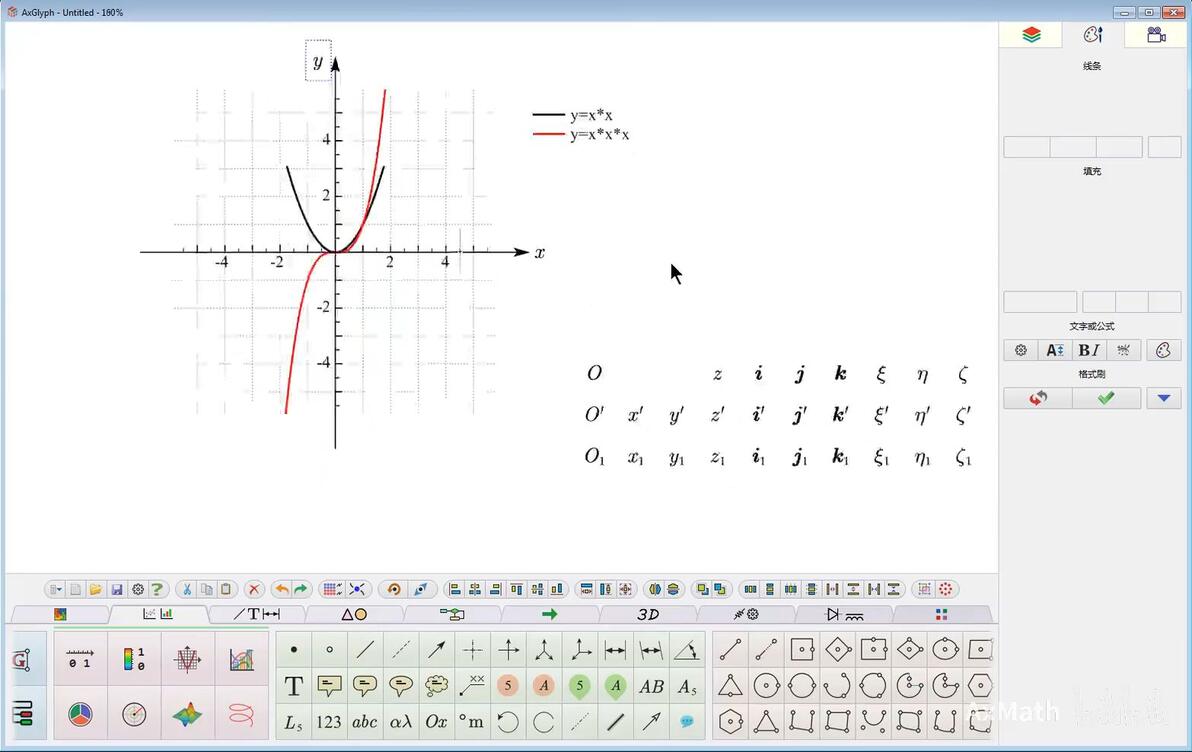Insert a 2D function plot
The height and width of the screenshot is (752, 1192).
[x=187, y=658]
